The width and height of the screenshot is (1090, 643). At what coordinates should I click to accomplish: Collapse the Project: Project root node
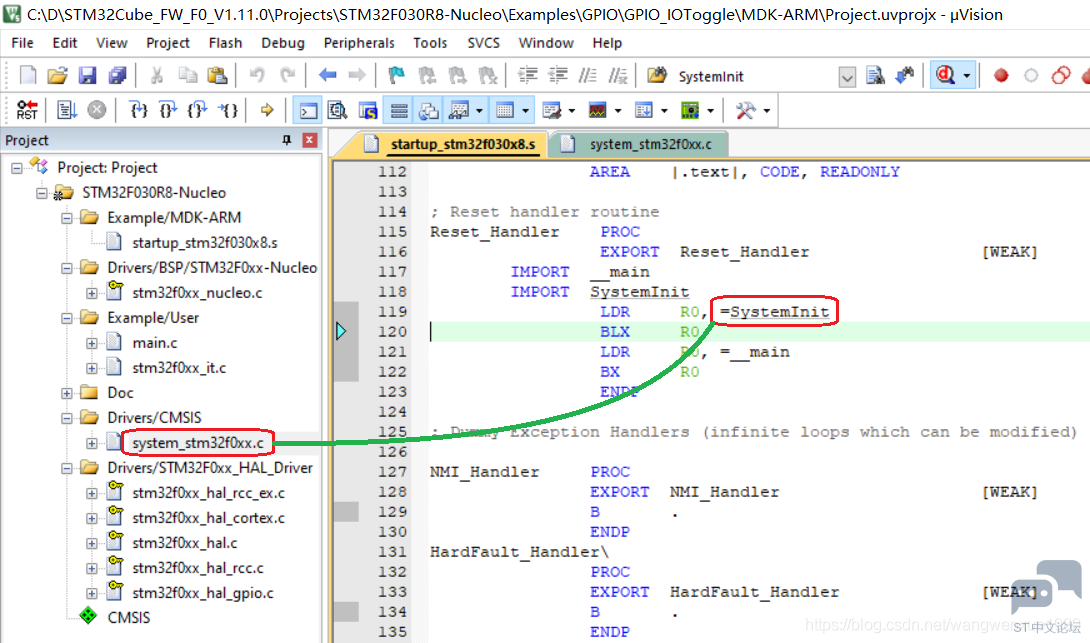tap(17, 168)
